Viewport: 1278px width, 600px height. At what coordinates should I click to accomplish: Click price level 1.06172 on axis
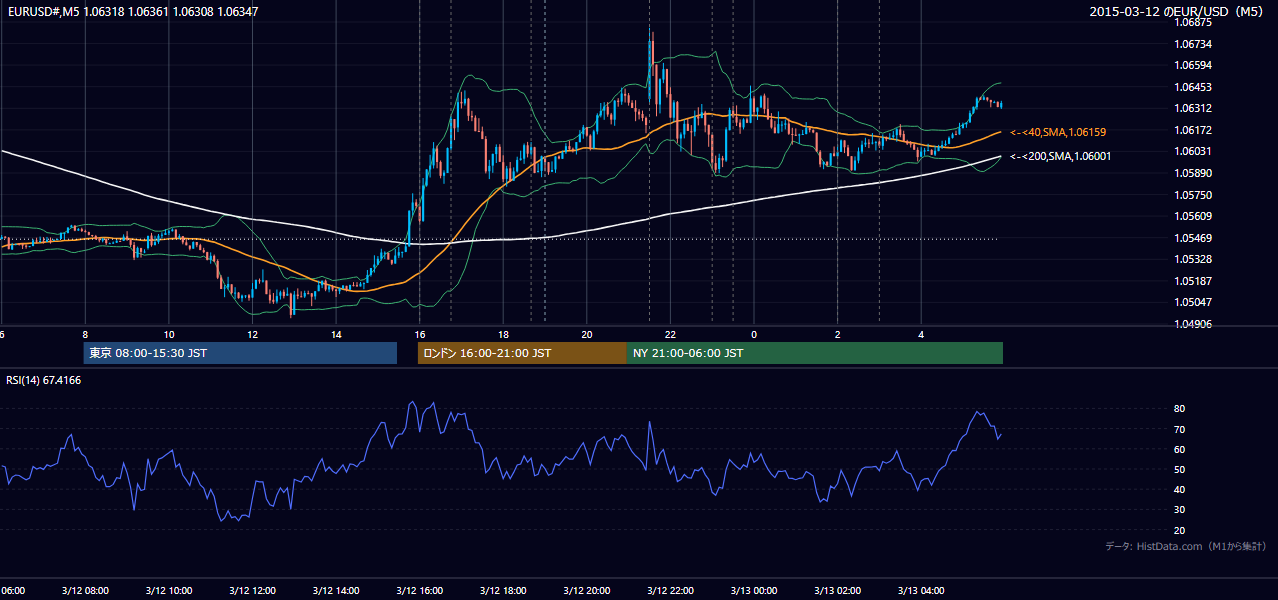pos(1193,130)
